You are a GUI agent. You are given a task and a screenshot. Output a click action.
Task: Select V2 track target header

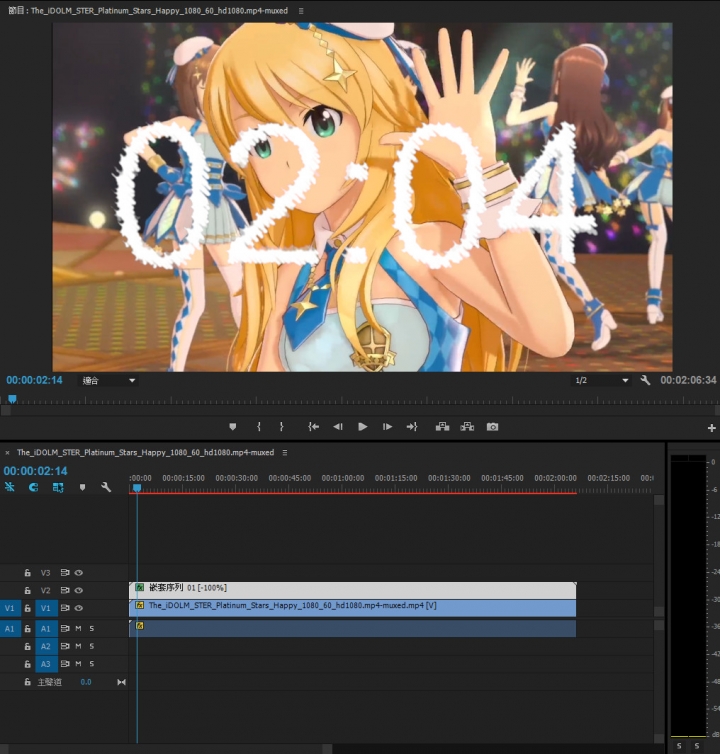pyautogui.click(x=45, y=590)
